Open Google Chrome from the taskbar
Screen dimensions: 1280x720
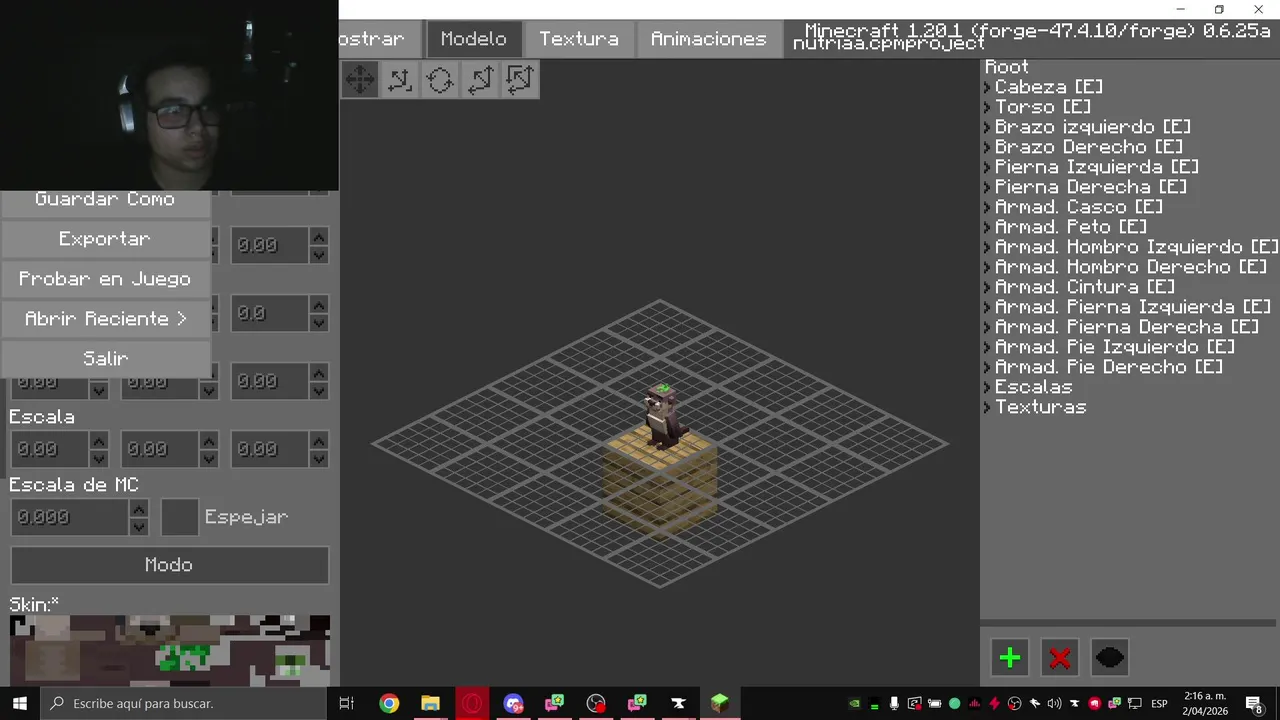(389, 703)
